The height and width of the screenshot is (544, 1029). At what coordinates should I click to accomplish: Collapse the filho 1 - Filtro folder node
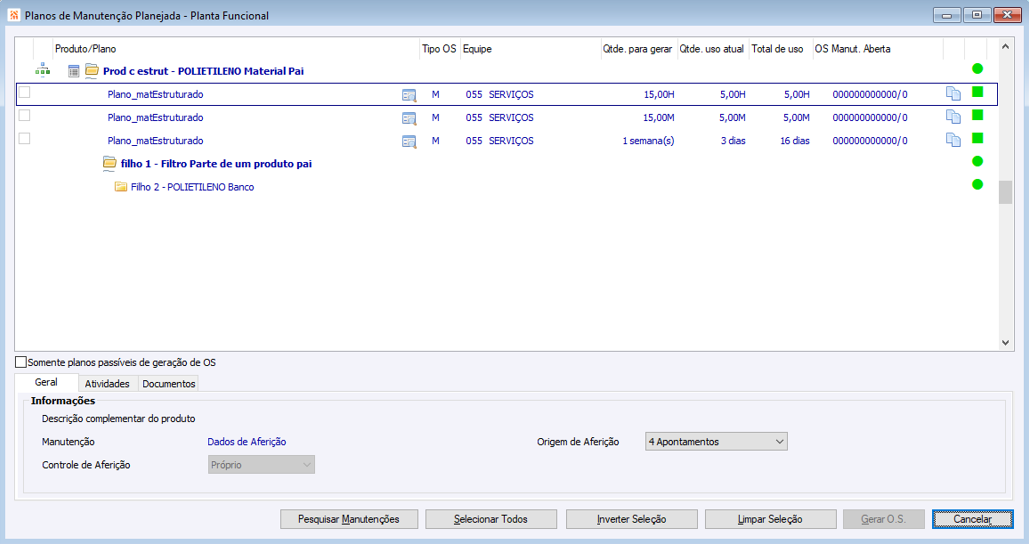pos(110,163)
